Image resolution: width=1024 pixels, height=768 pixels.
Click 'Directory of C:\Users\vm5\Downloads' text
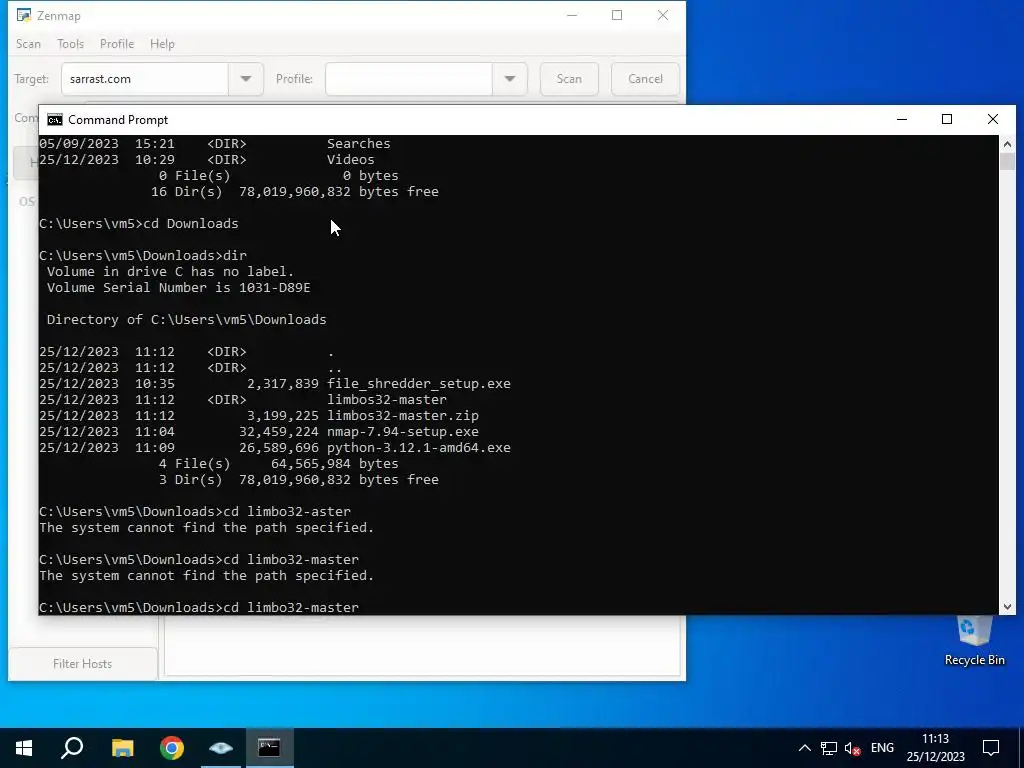[x=186, y=320]
